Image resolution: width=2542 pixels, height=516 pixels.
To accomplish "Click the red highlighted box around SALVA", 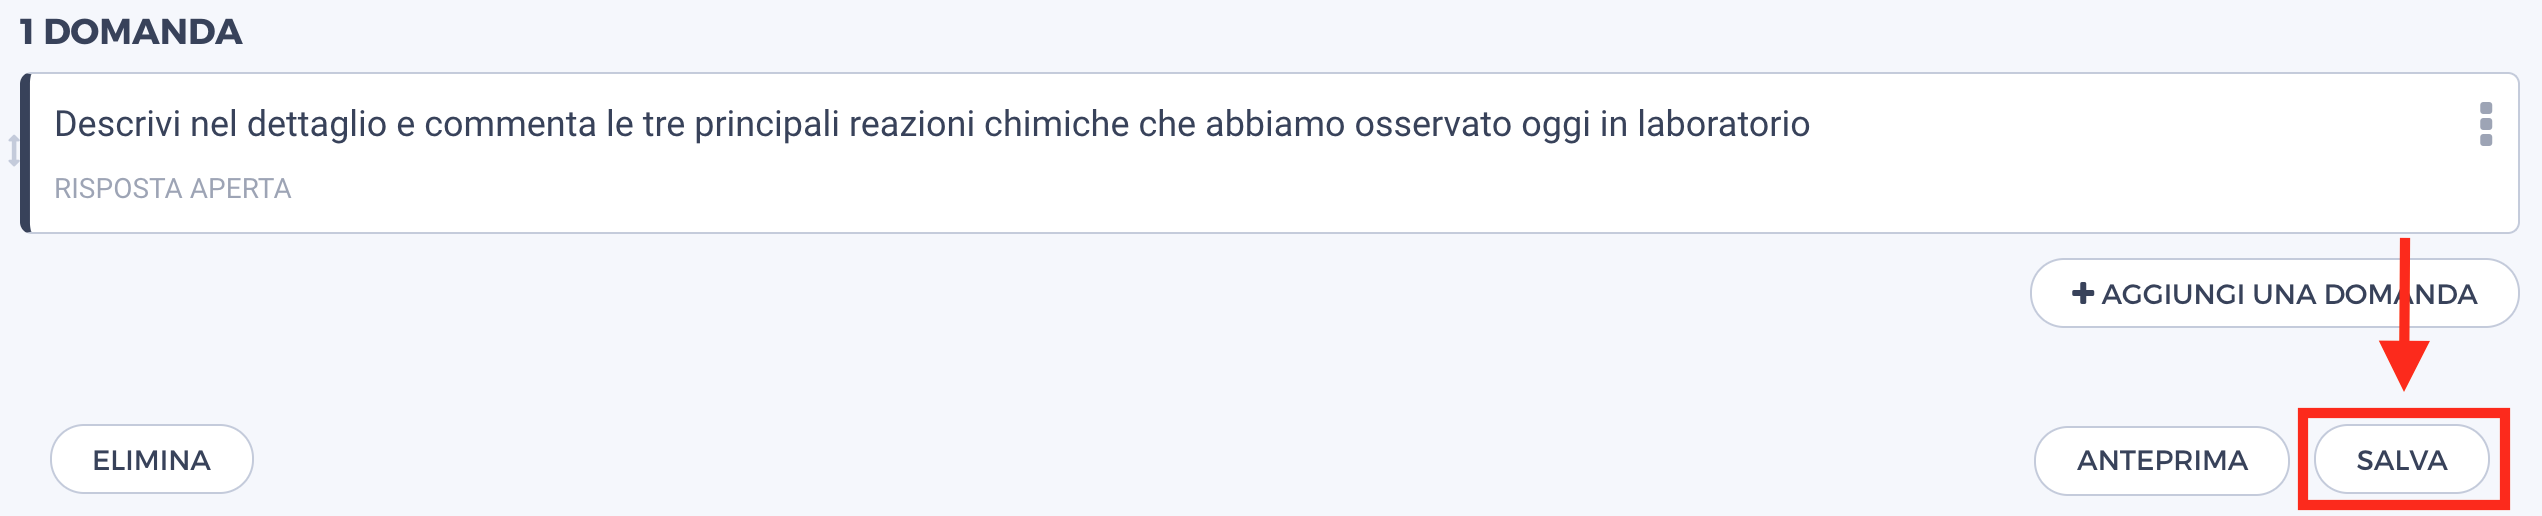I will 2404,459.
